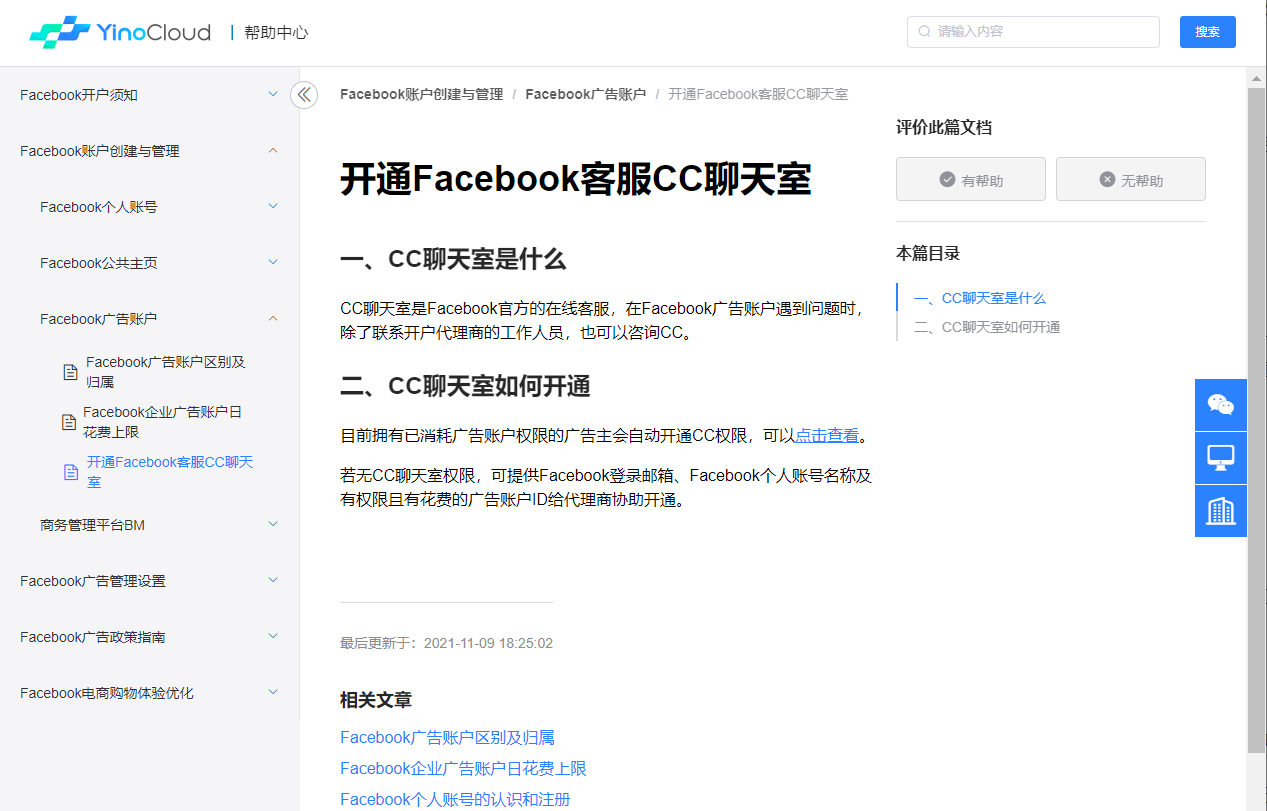Focus the 请输入内容 search field
The height and width of the screenshot is (811, 1267).
(x=1040, y=32)
